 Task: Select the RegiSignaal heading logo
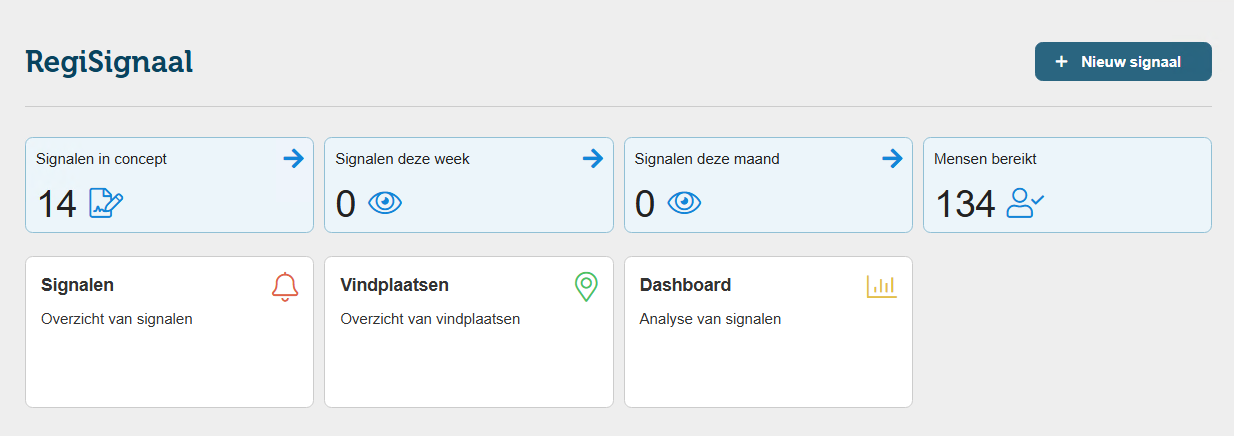[109, 62]
